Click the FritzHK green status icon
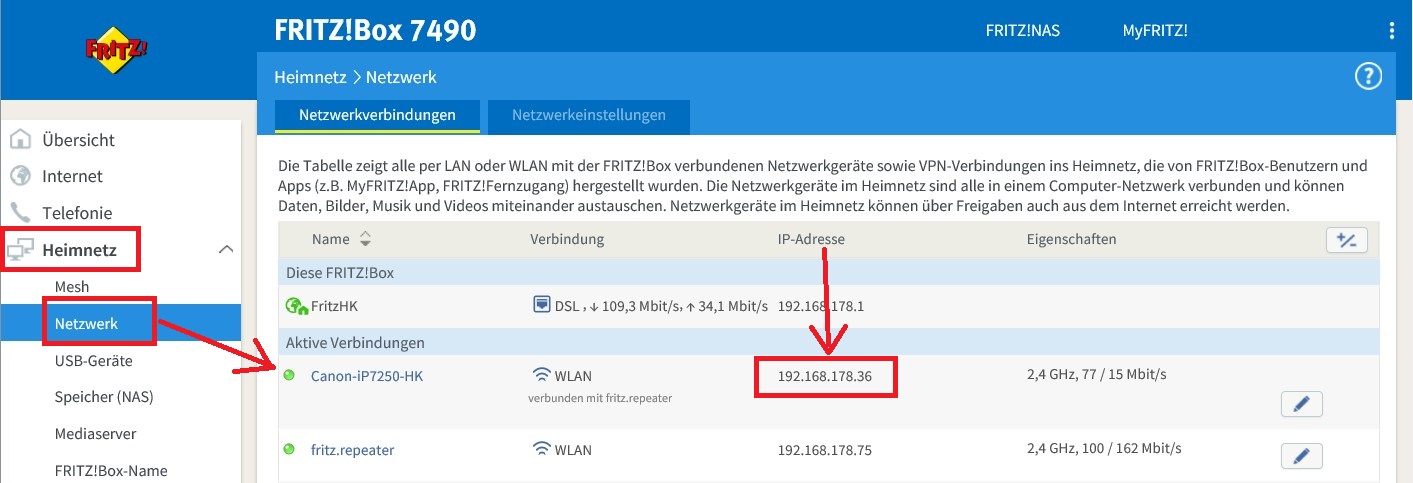The width and height of the screenshot is (1413, 483). (295, 306)
